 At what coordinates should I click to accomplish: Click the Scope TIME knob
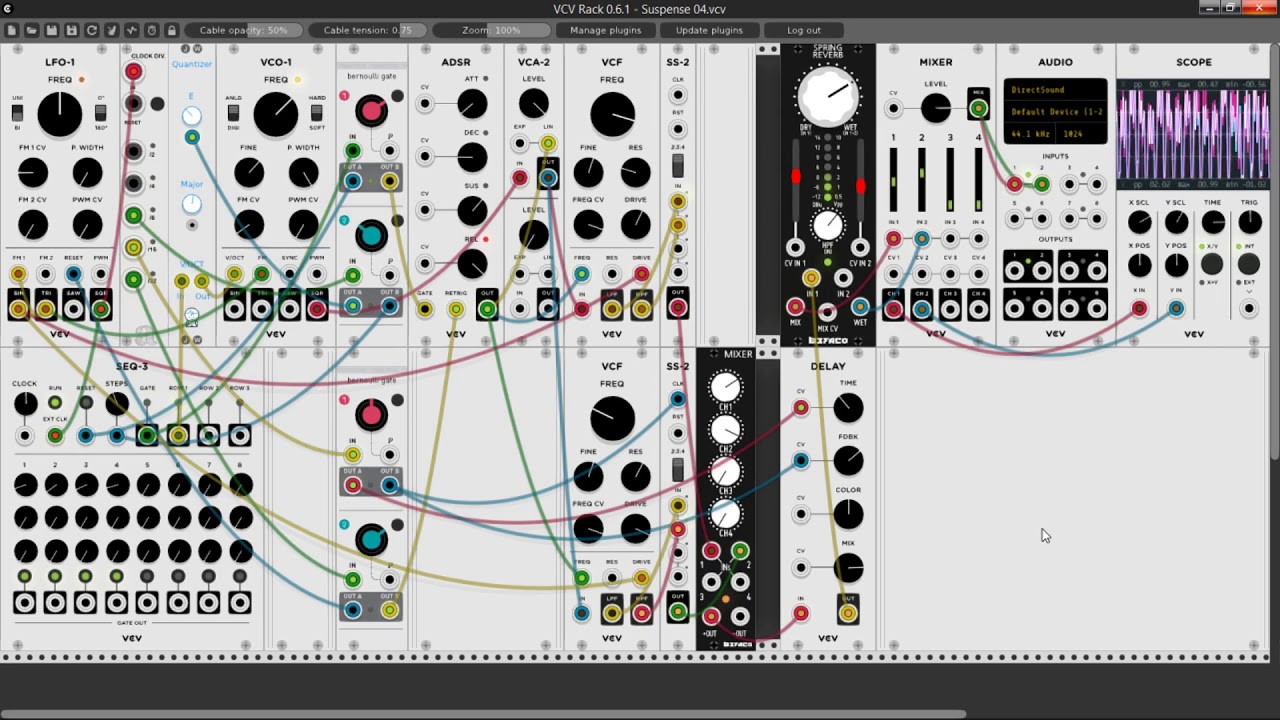coord(1213,222)
